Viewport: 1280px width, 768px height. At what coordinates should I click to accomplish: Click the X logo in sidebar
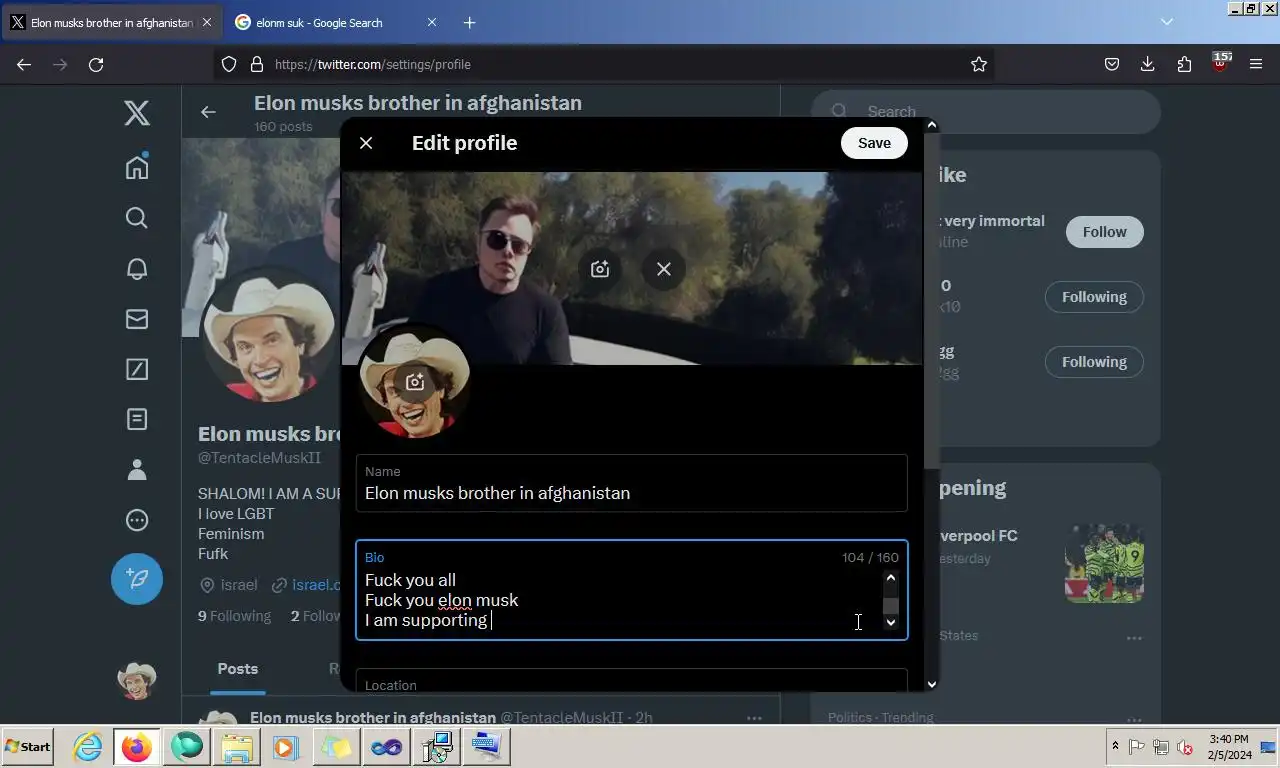tap(137, 112)
